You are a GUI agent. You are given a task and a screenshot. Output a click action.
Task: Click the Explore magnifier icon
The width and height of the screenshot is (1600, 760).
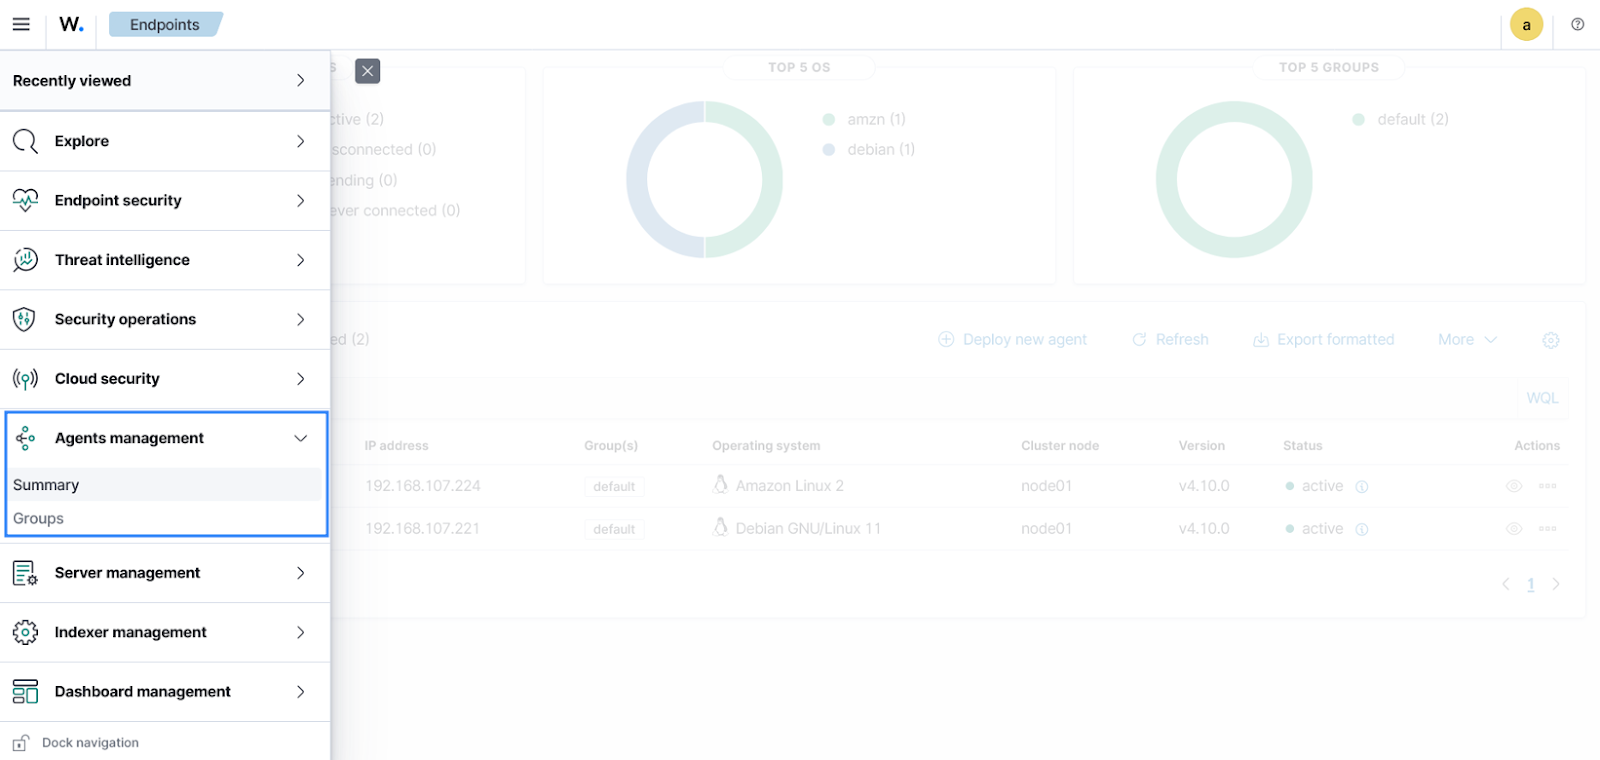[x=25, y=141]
